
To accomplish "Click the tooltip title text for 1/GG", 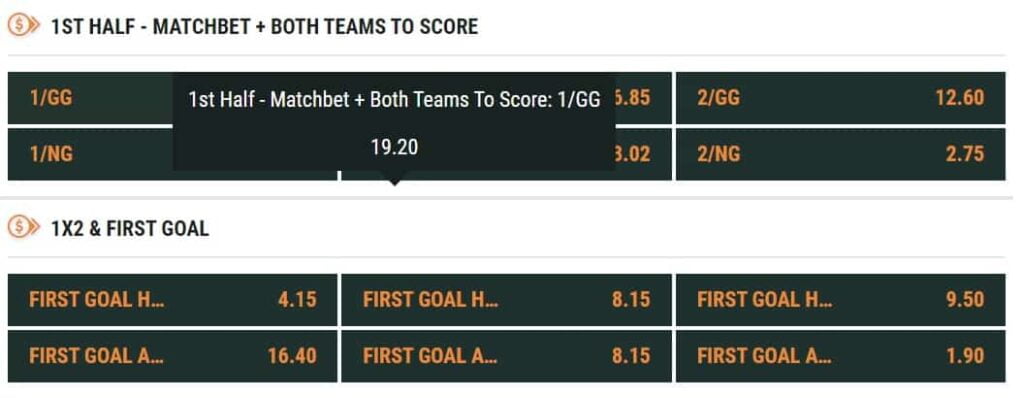I will [x=394, y=100].
